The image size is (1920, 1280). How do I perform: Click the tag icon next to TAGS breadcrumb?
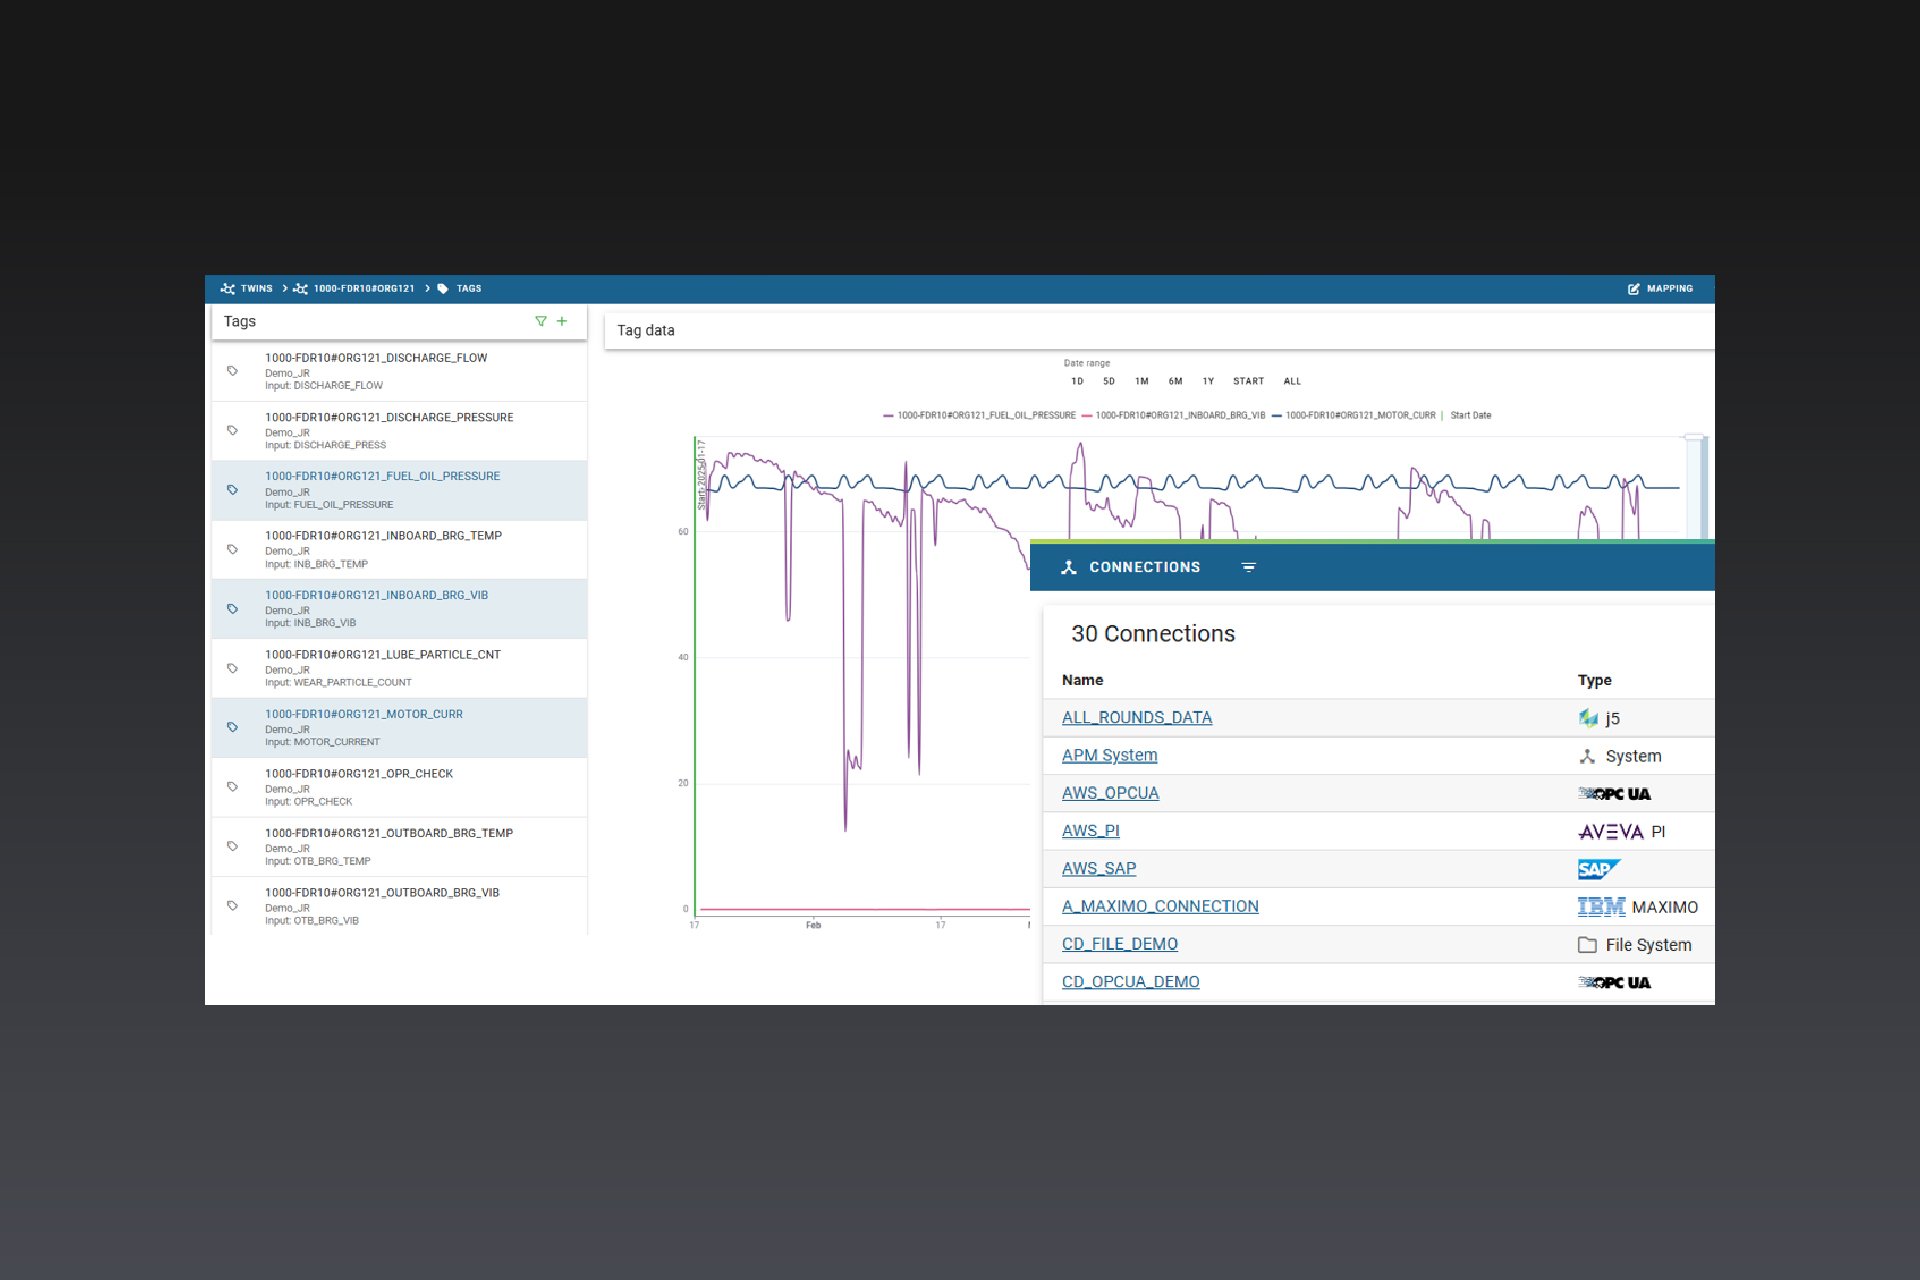tap(443, 288)
